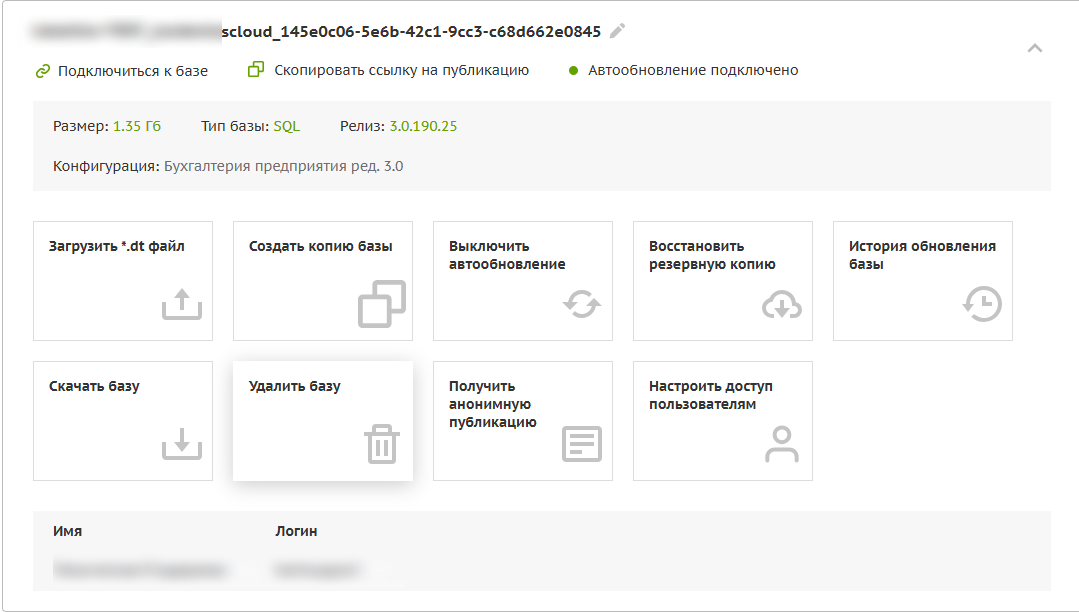Click the trash can icon to delete base

pos(382,444)
